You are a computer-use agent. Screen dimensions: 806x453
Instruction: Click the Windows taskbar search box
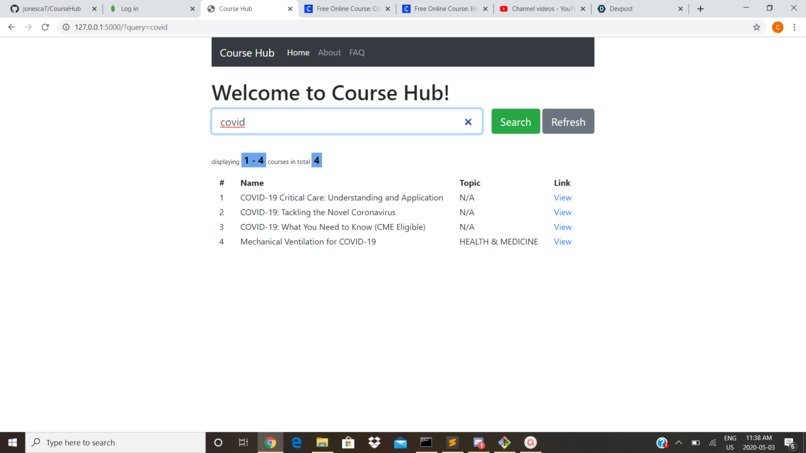115,442
